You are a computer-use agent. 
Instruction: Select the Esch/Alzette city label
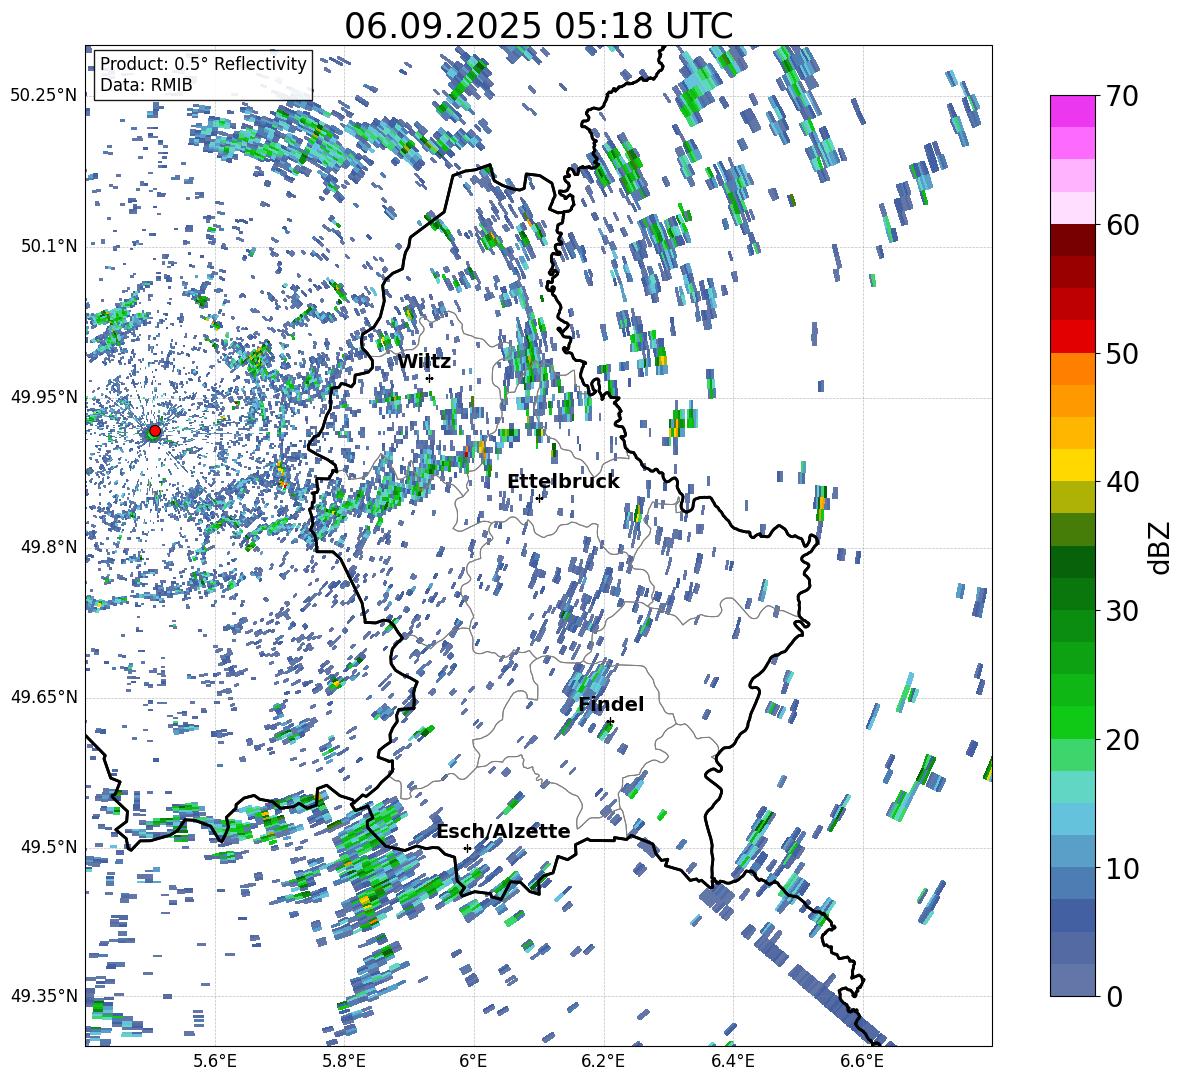(504, 831)
